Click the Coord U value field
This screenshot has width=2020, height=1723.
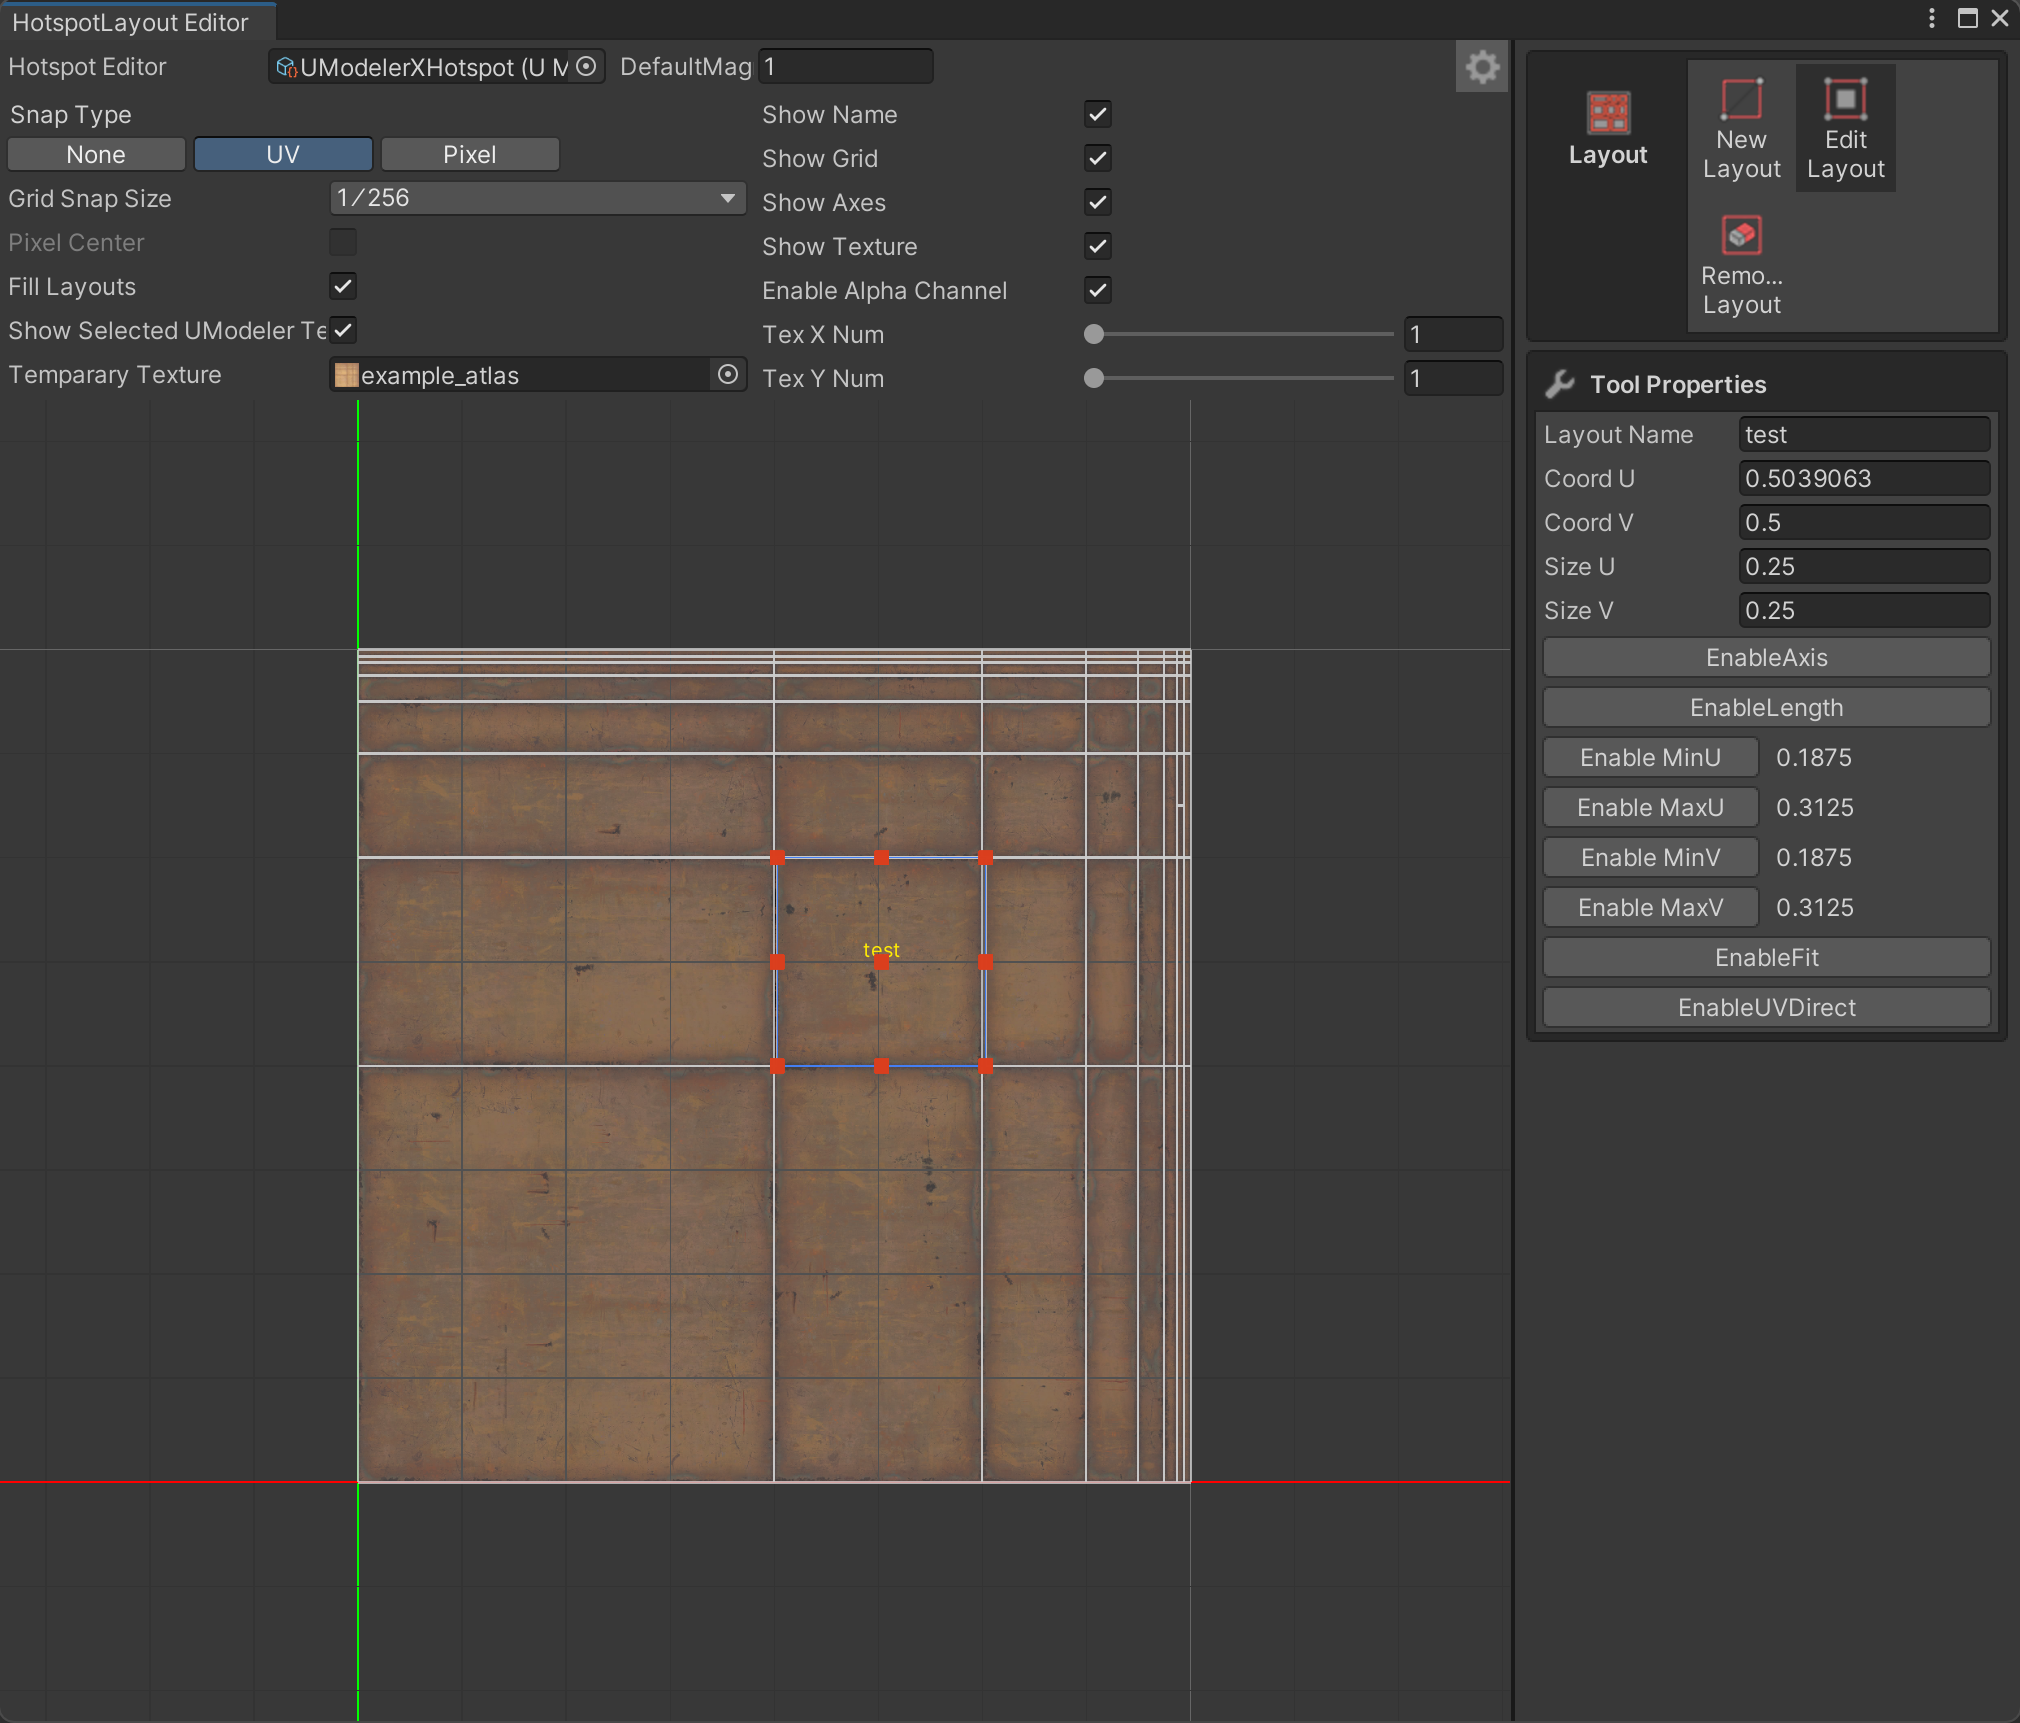click(x=1864, y=479)
